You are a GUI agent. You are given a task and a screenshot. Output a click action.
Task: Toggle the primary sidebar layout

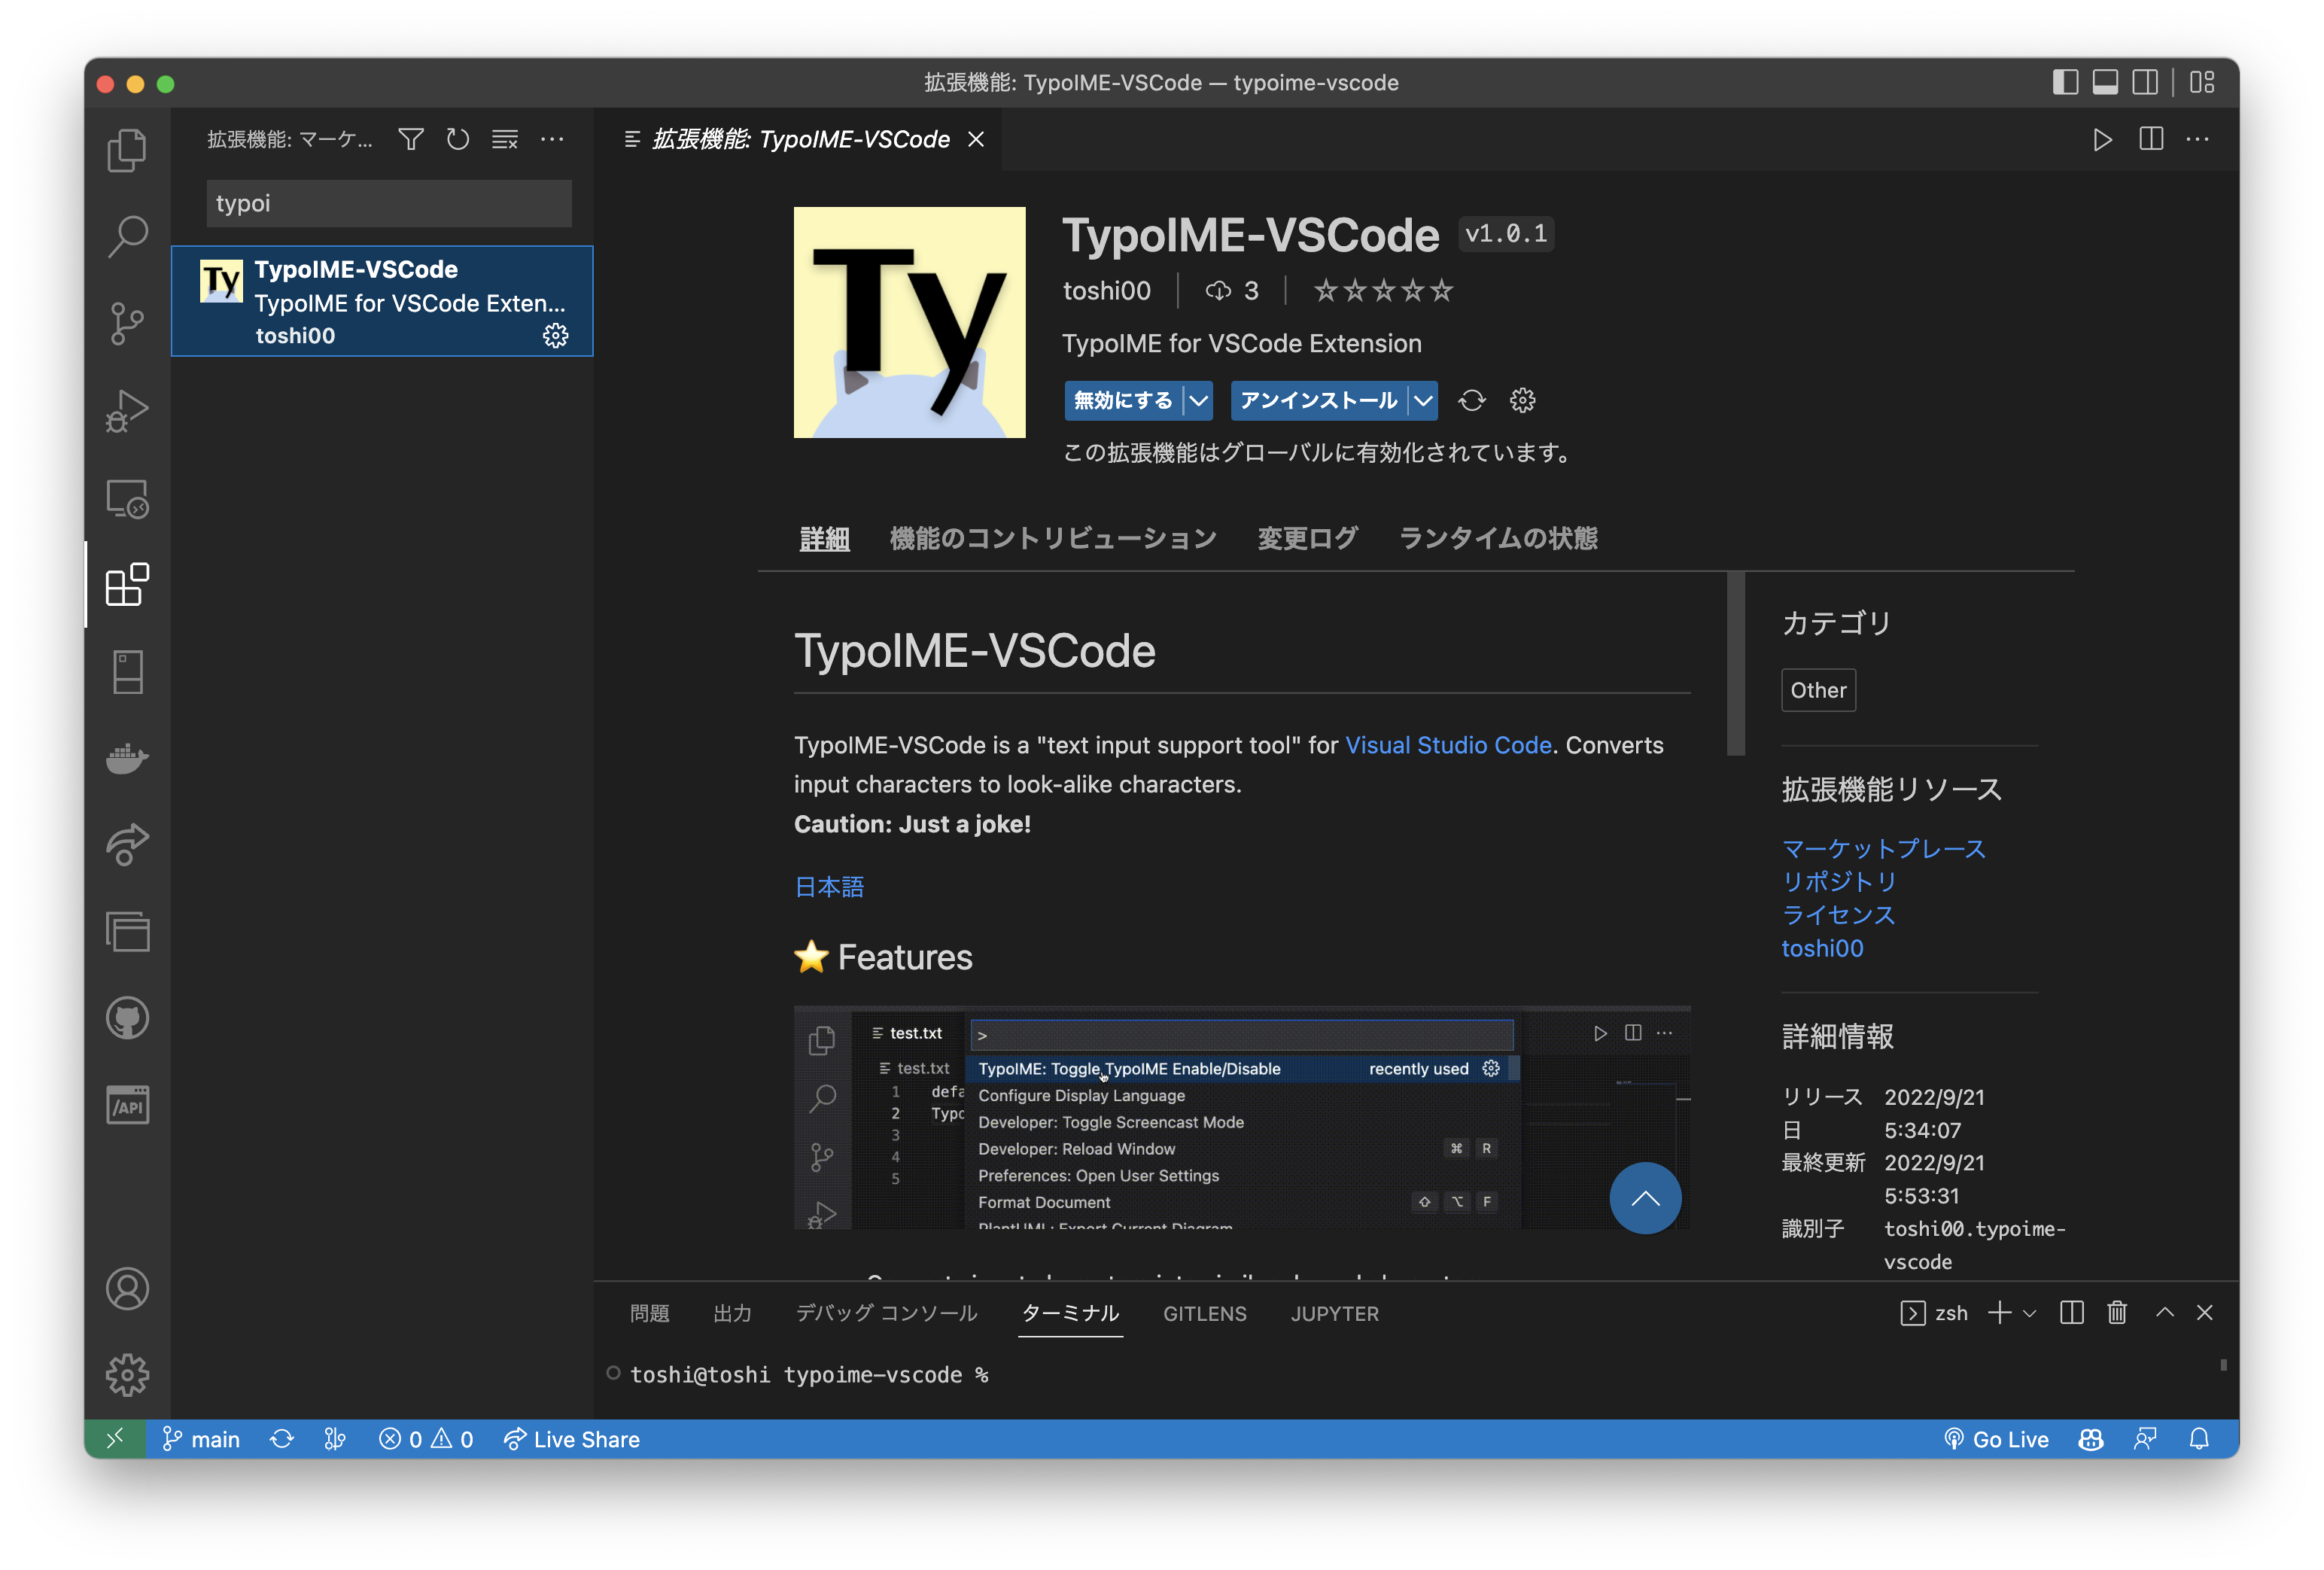point(2065,82)
